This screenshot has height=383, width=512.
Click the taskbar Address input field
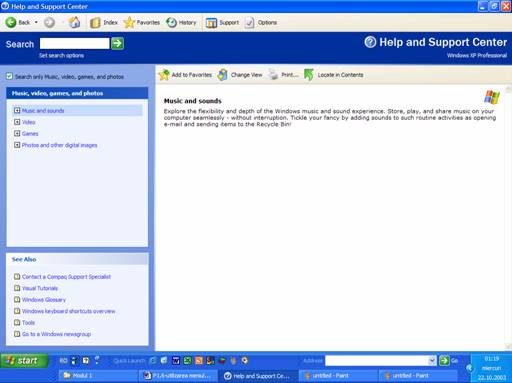click(x=377, y=361)
